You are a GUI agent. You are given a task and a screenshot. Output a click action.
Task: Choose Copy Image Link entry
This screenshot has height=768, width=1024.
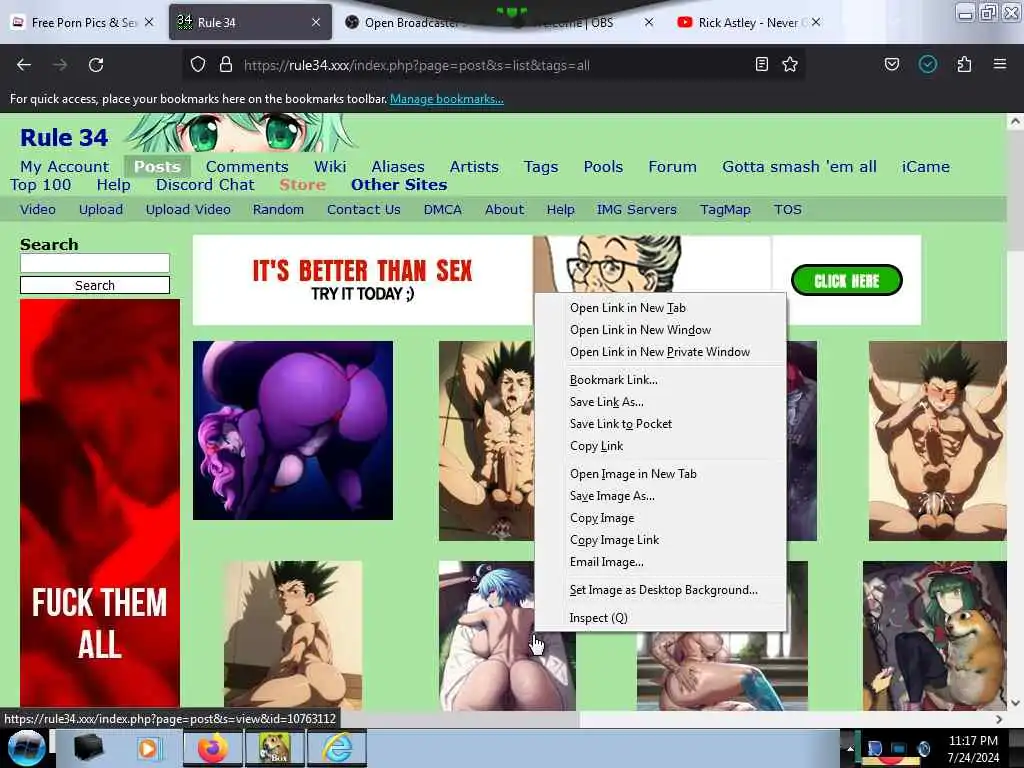coord(660,540)
